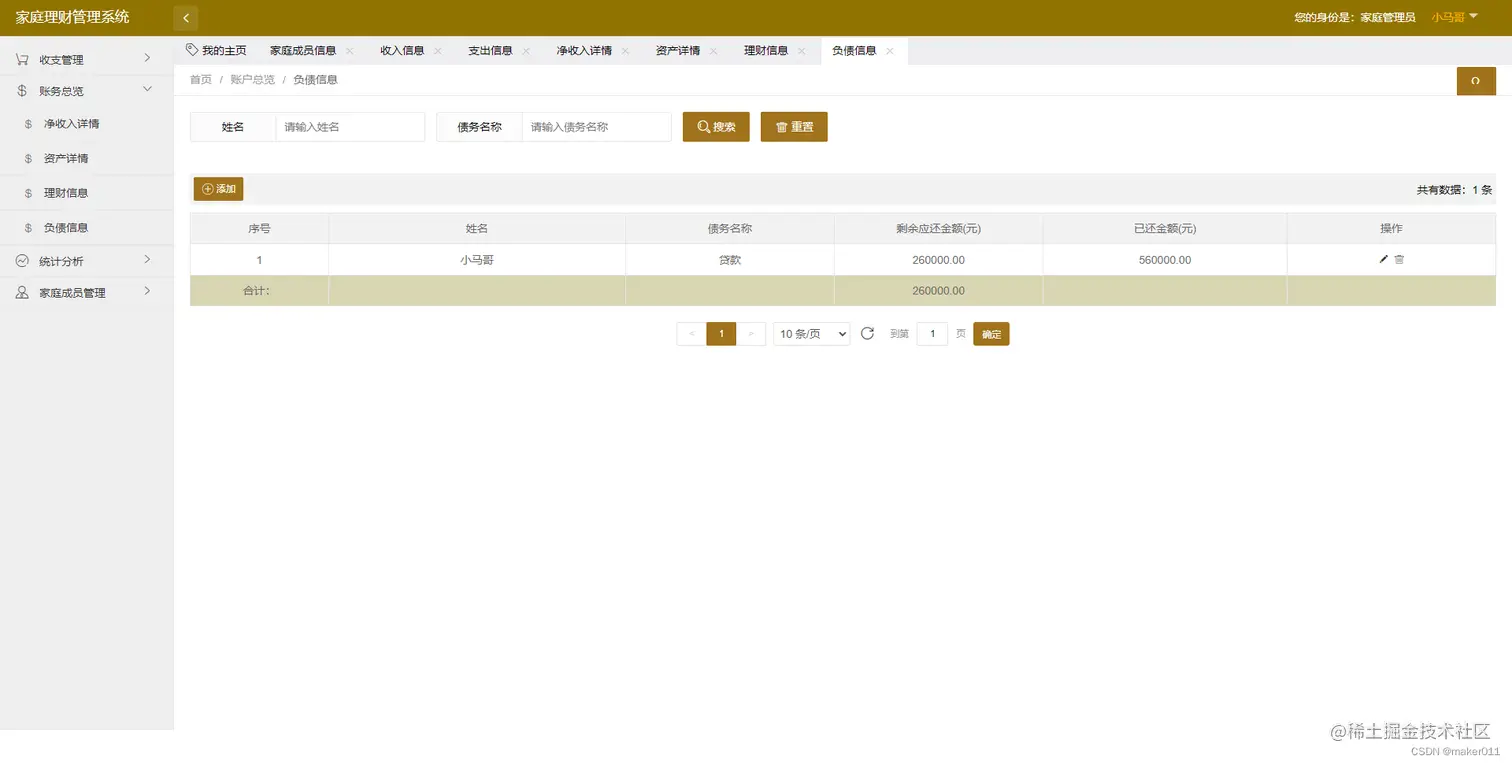The height and width of the screenshot is (763, 1512).
Task: Close the 负债信息 tab
Action: tap(890, 51)
